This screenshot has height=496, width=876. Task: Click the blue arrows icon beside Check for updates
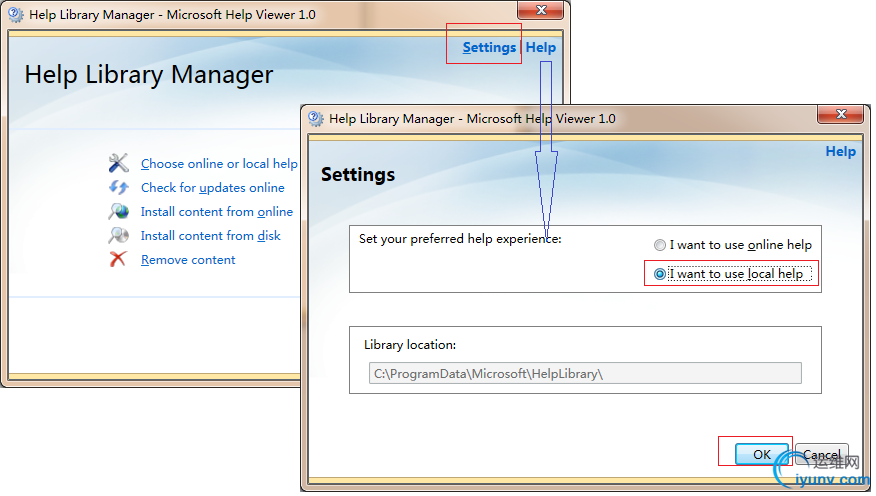(118, 187)
